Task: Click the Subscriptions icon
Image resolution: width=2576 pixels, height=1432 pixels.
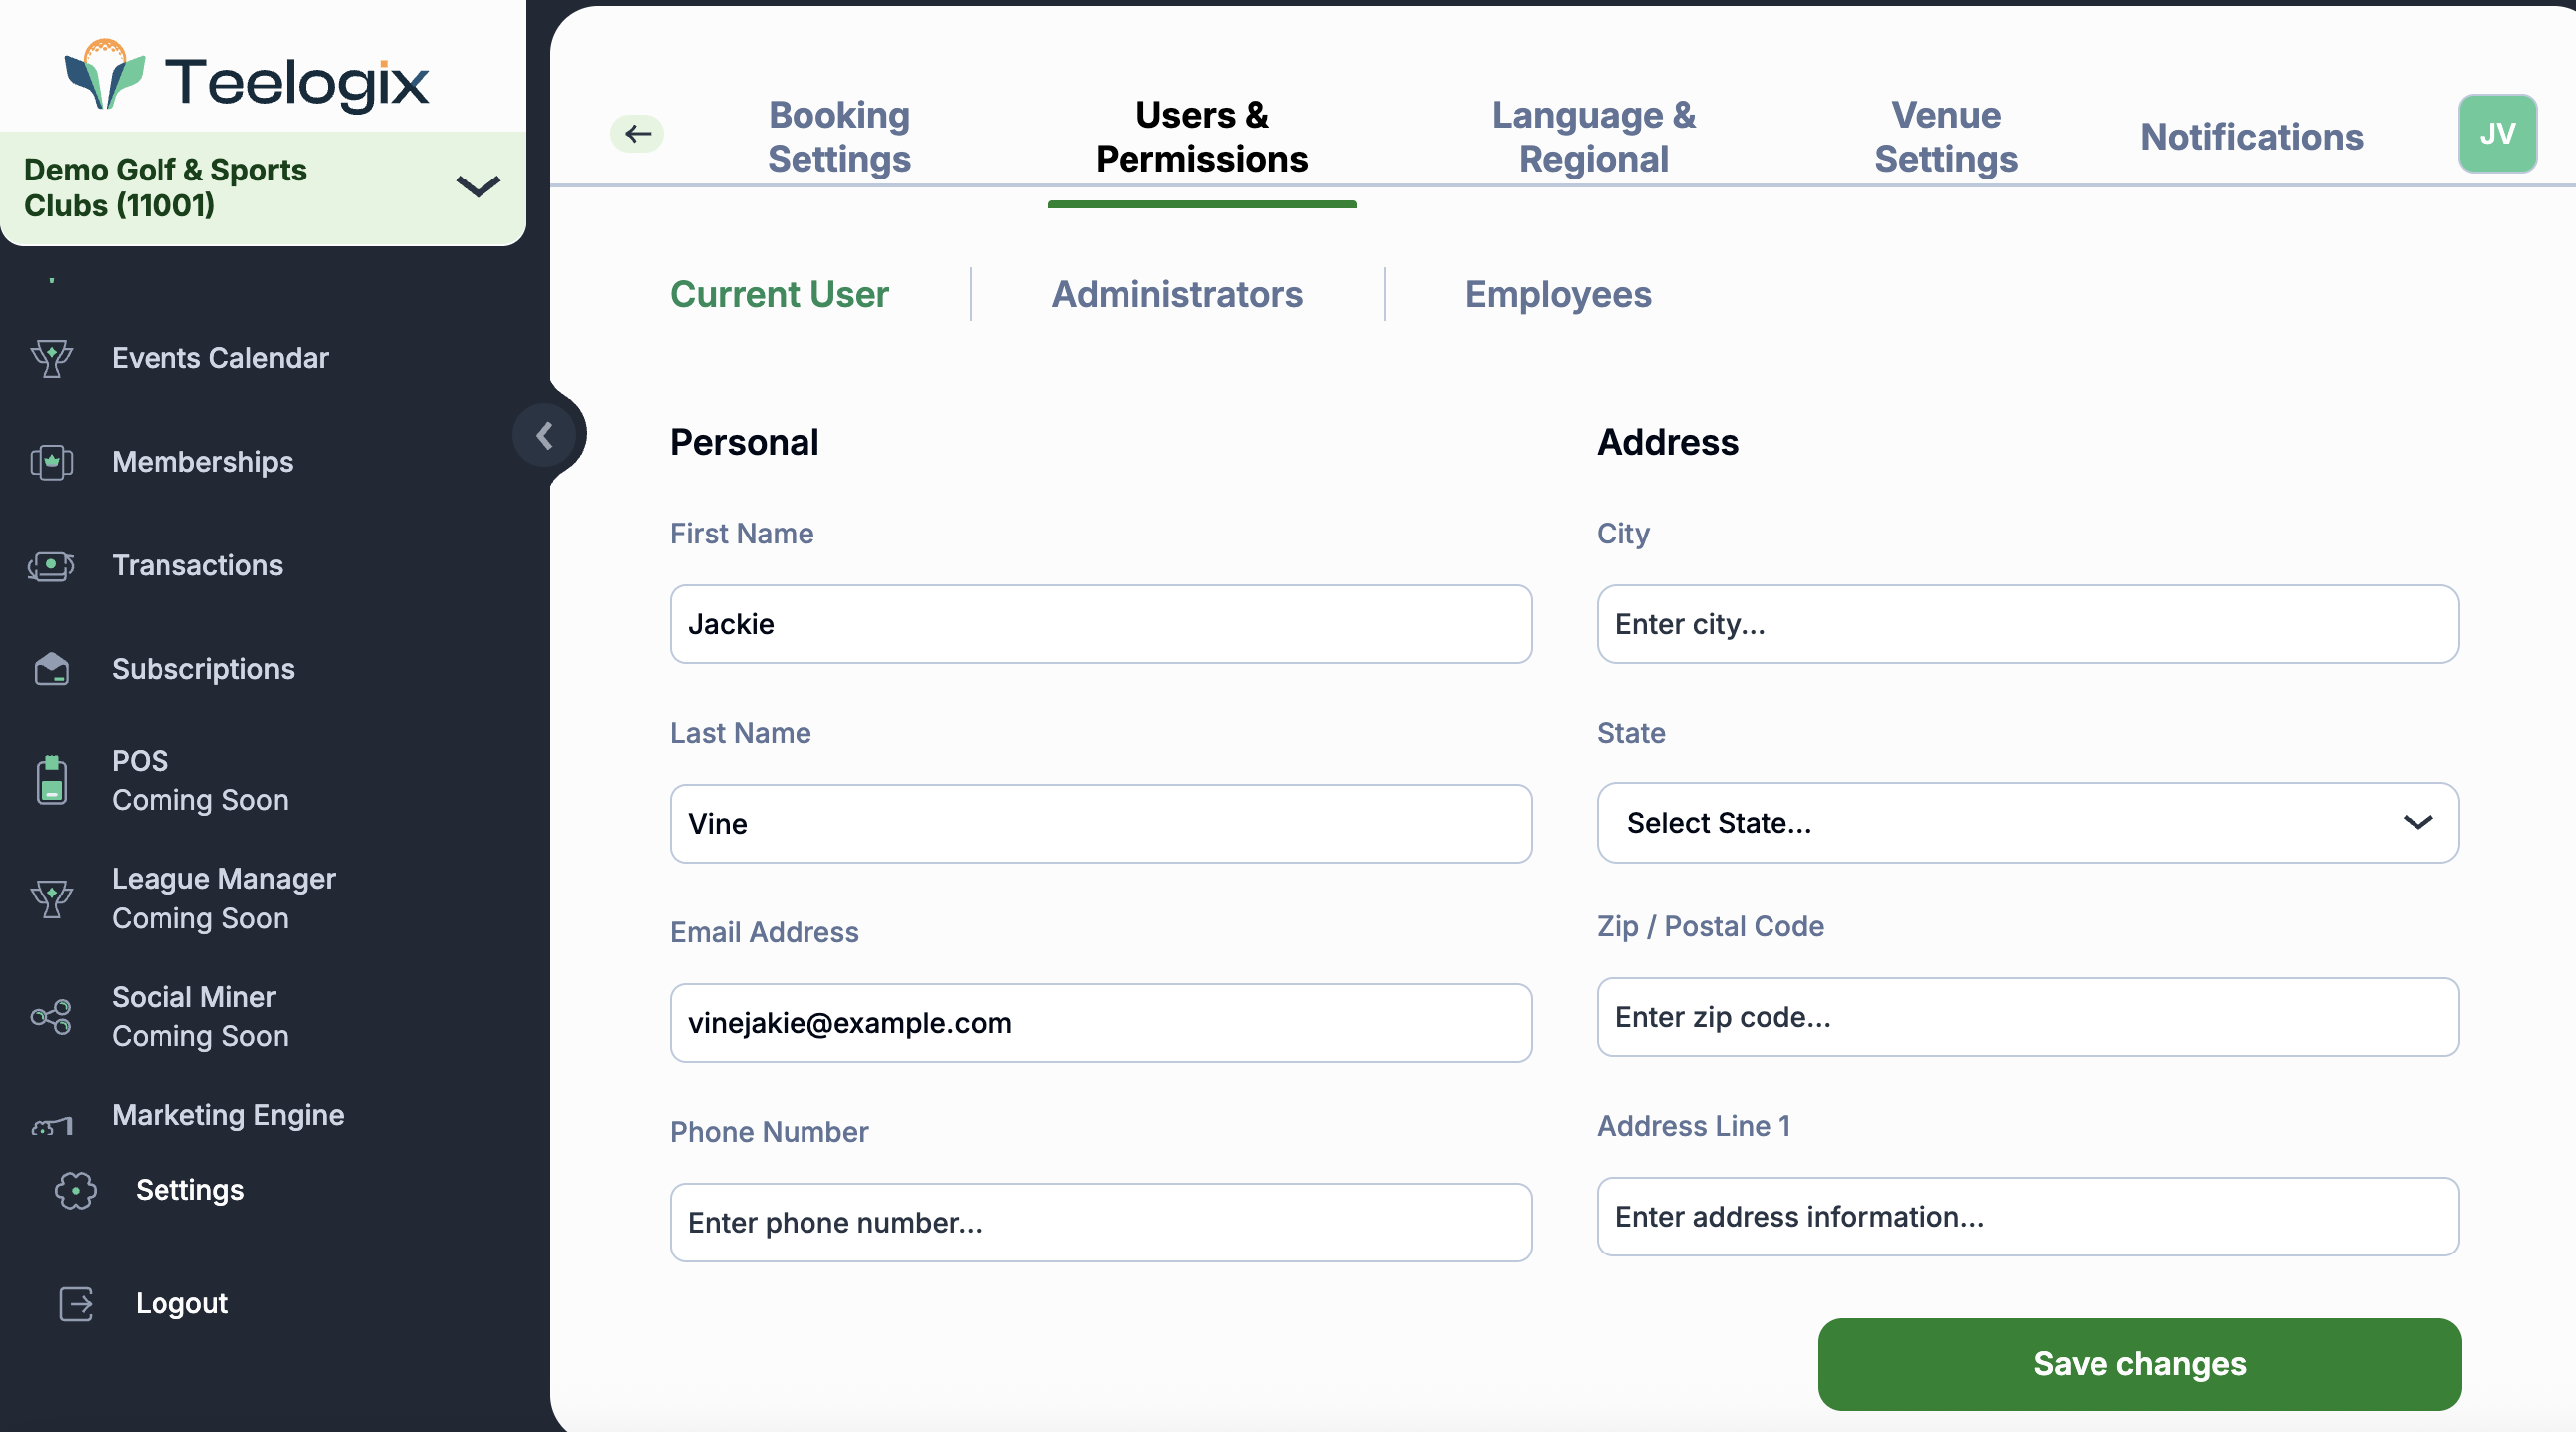Action: (51, 669)
